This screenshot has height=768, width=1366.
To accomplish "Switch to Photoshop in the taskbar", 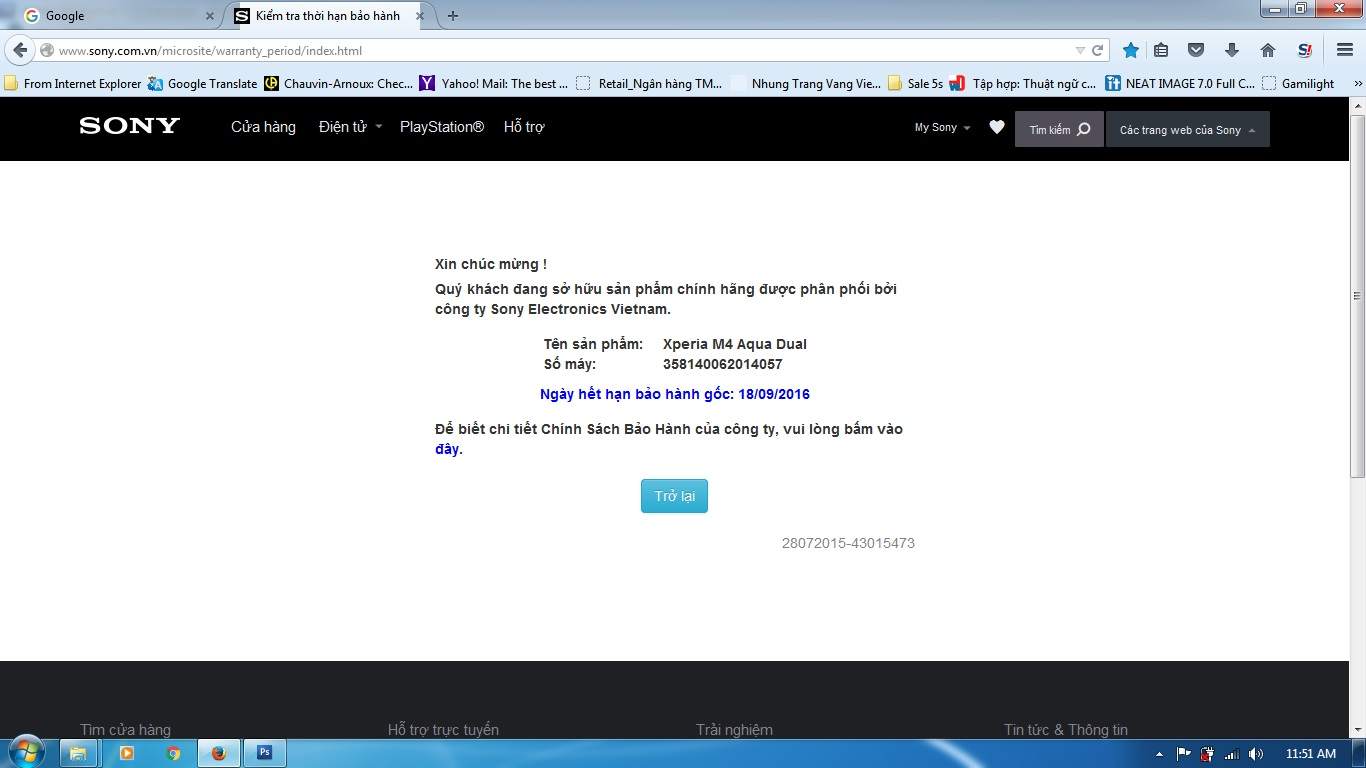I will tap(265, 753).
